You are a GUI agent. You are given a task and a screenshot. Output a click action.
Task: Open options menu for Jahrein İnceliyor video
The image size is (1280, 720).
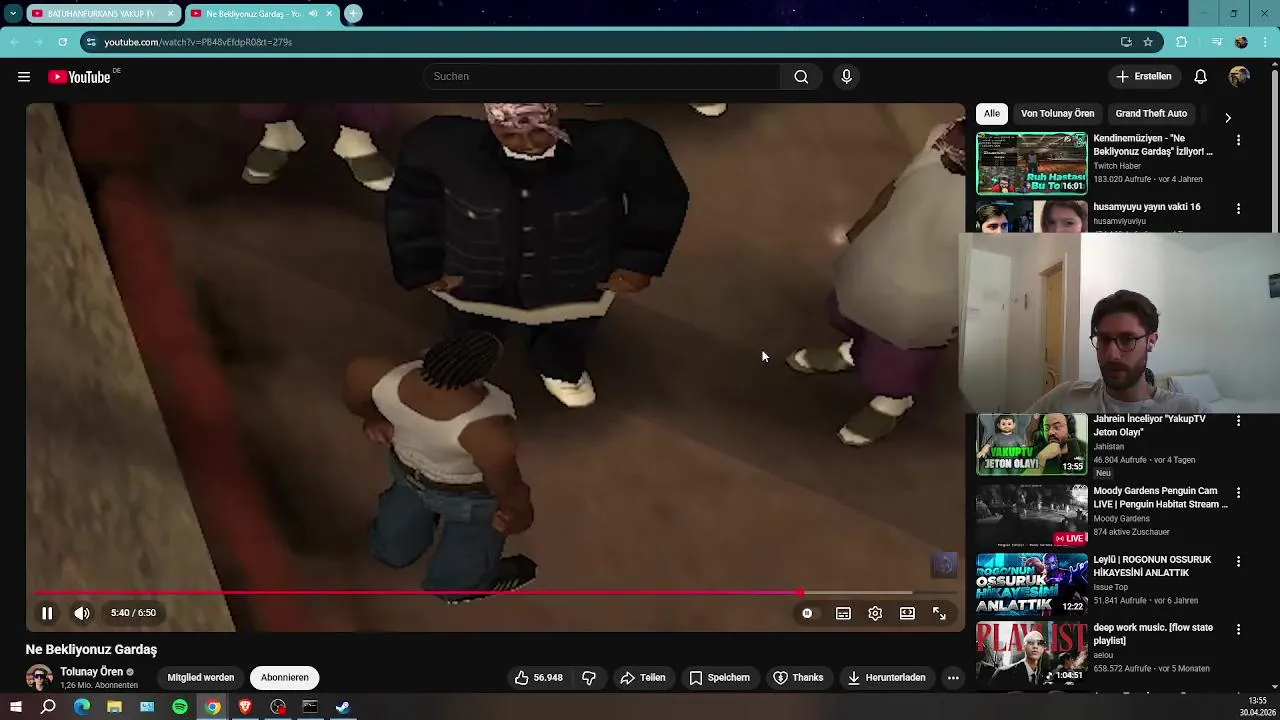click(1238, 422)
